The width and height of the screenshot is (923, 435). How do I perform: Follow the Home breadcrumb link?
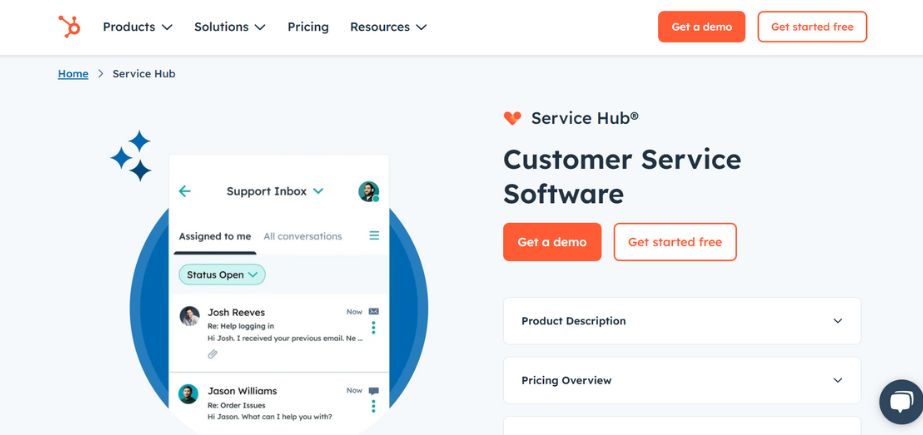point(73,74)
